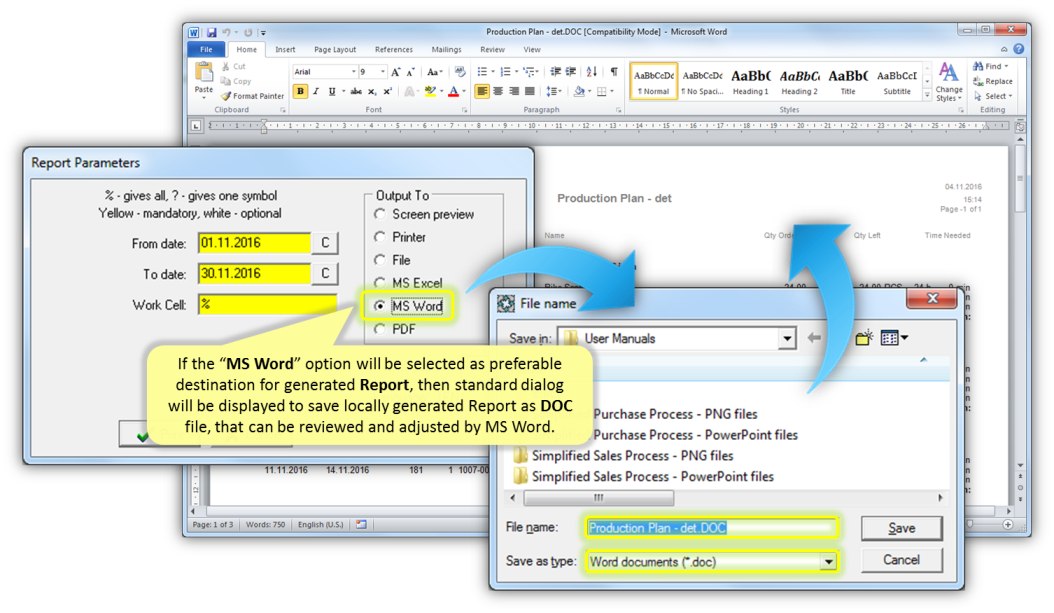Switch to the Page Layout tab
The height and width of the screenshot is (613, 1054).
(x=335, y=49)
